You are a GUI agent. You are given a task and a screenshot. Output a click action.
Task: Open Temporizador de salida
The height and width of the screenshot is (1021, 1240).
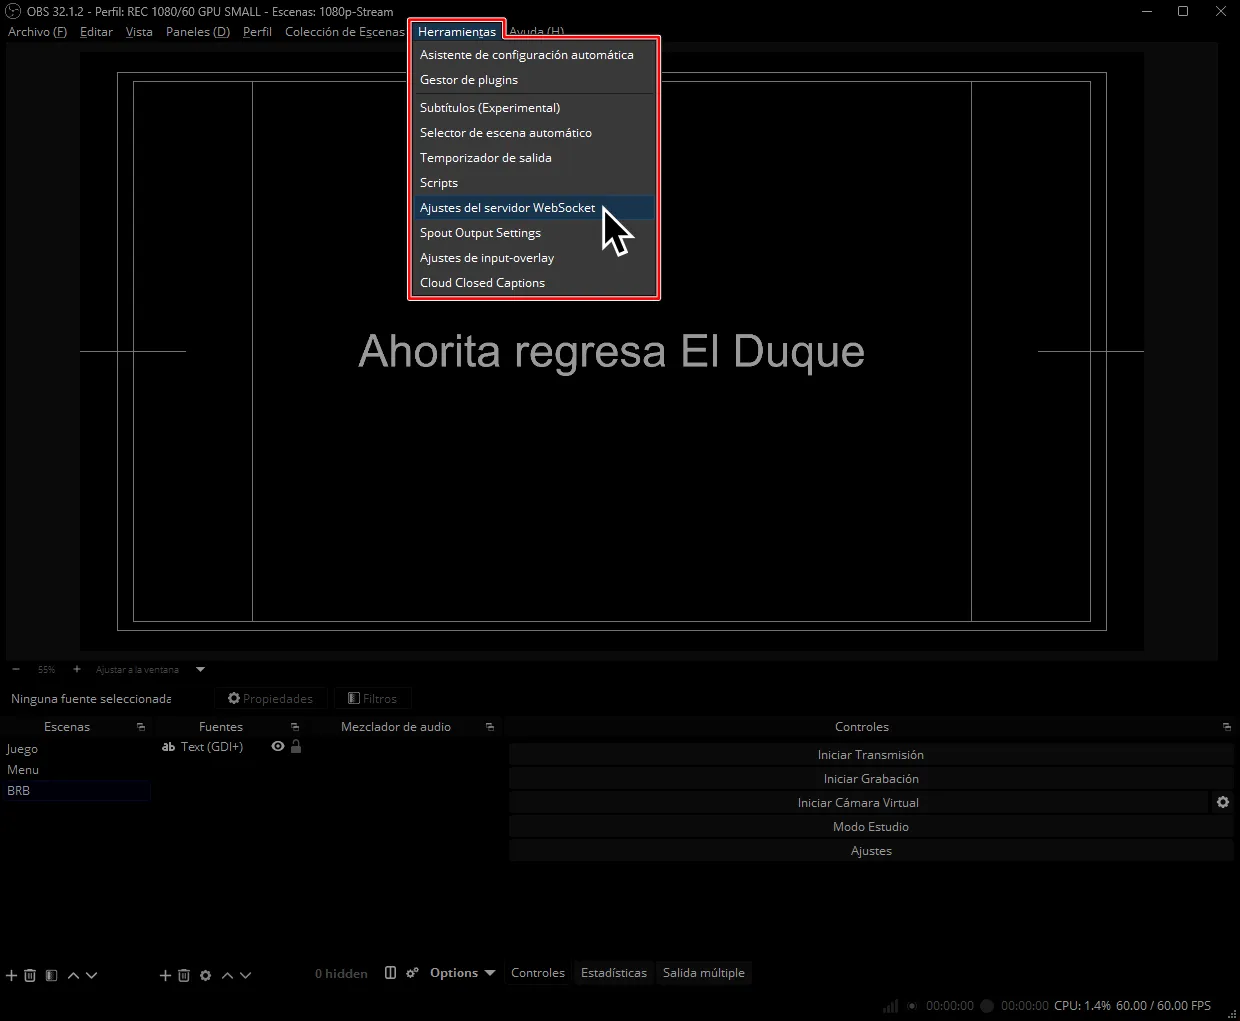click(x=534, y=158)
